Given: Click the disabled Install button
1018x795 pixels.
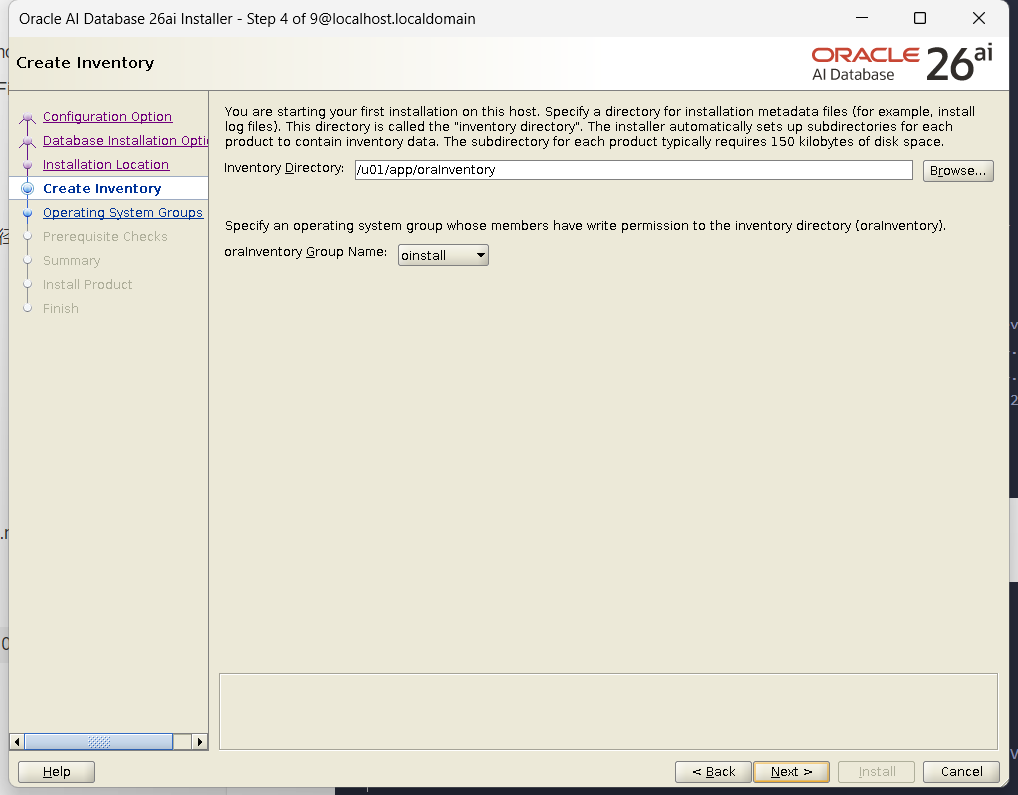Looking at the screenshot, I should pyautogui.click(x=876, y=772).
